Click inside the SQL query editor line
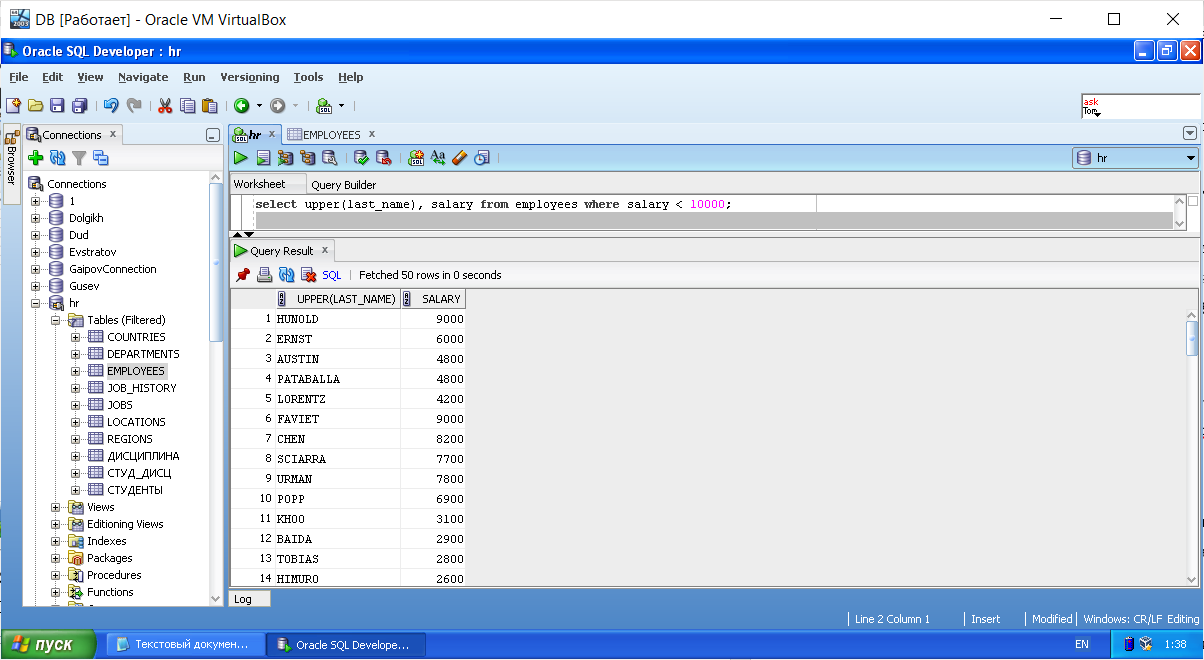 pos(493,204)
